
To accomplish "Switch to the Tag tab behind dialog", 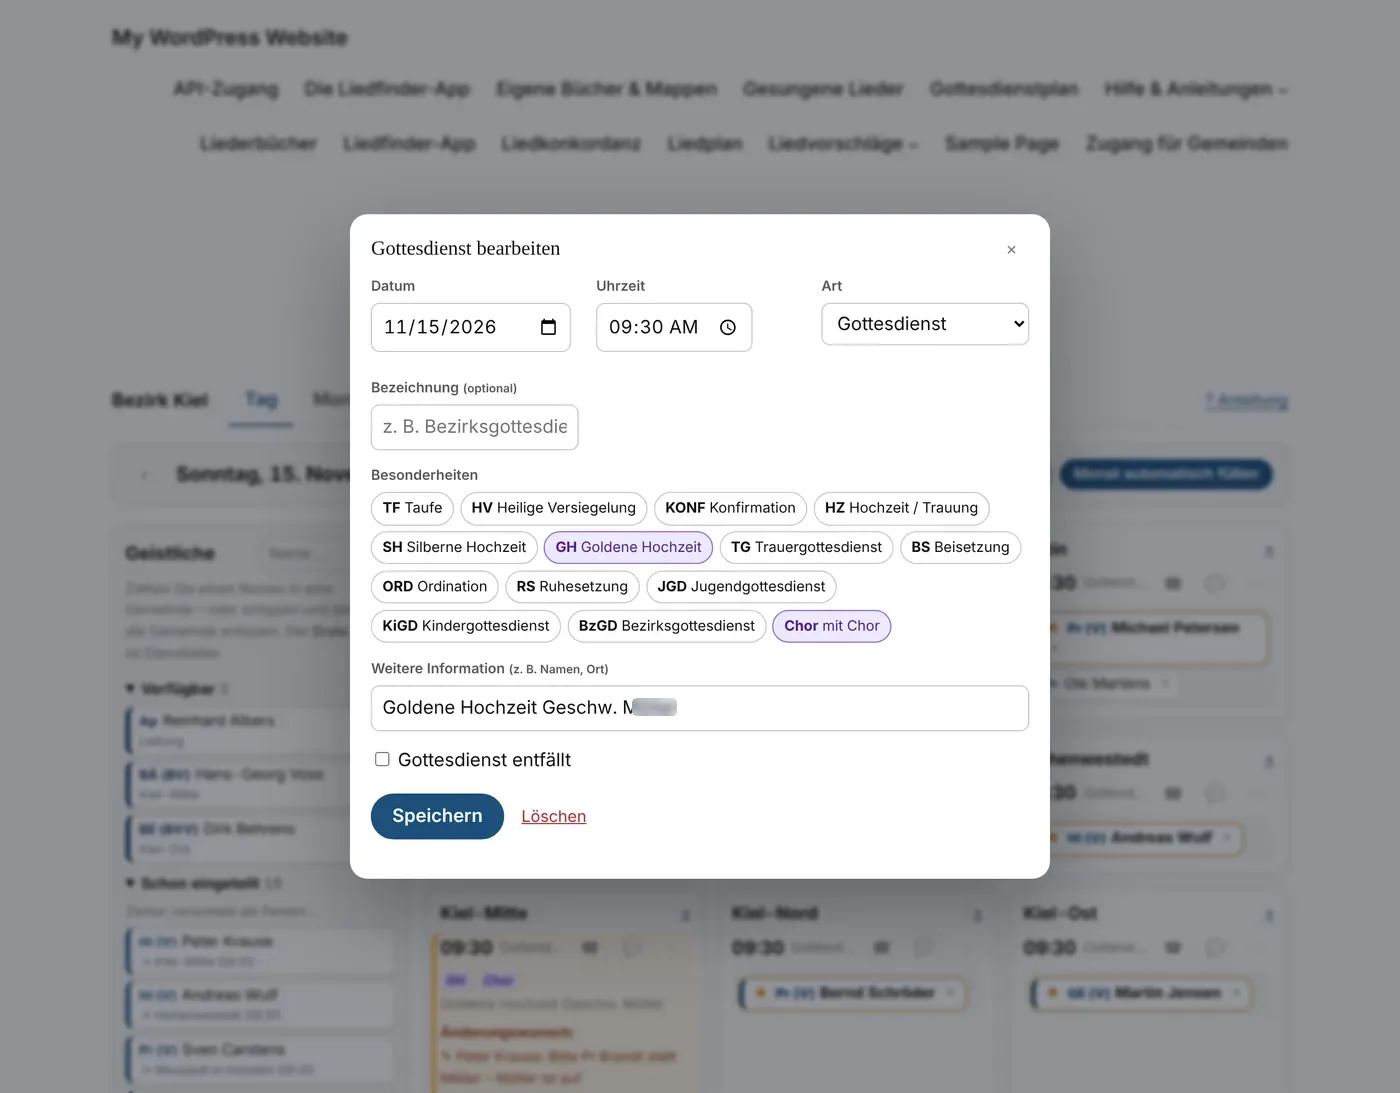I will (261, 400).
